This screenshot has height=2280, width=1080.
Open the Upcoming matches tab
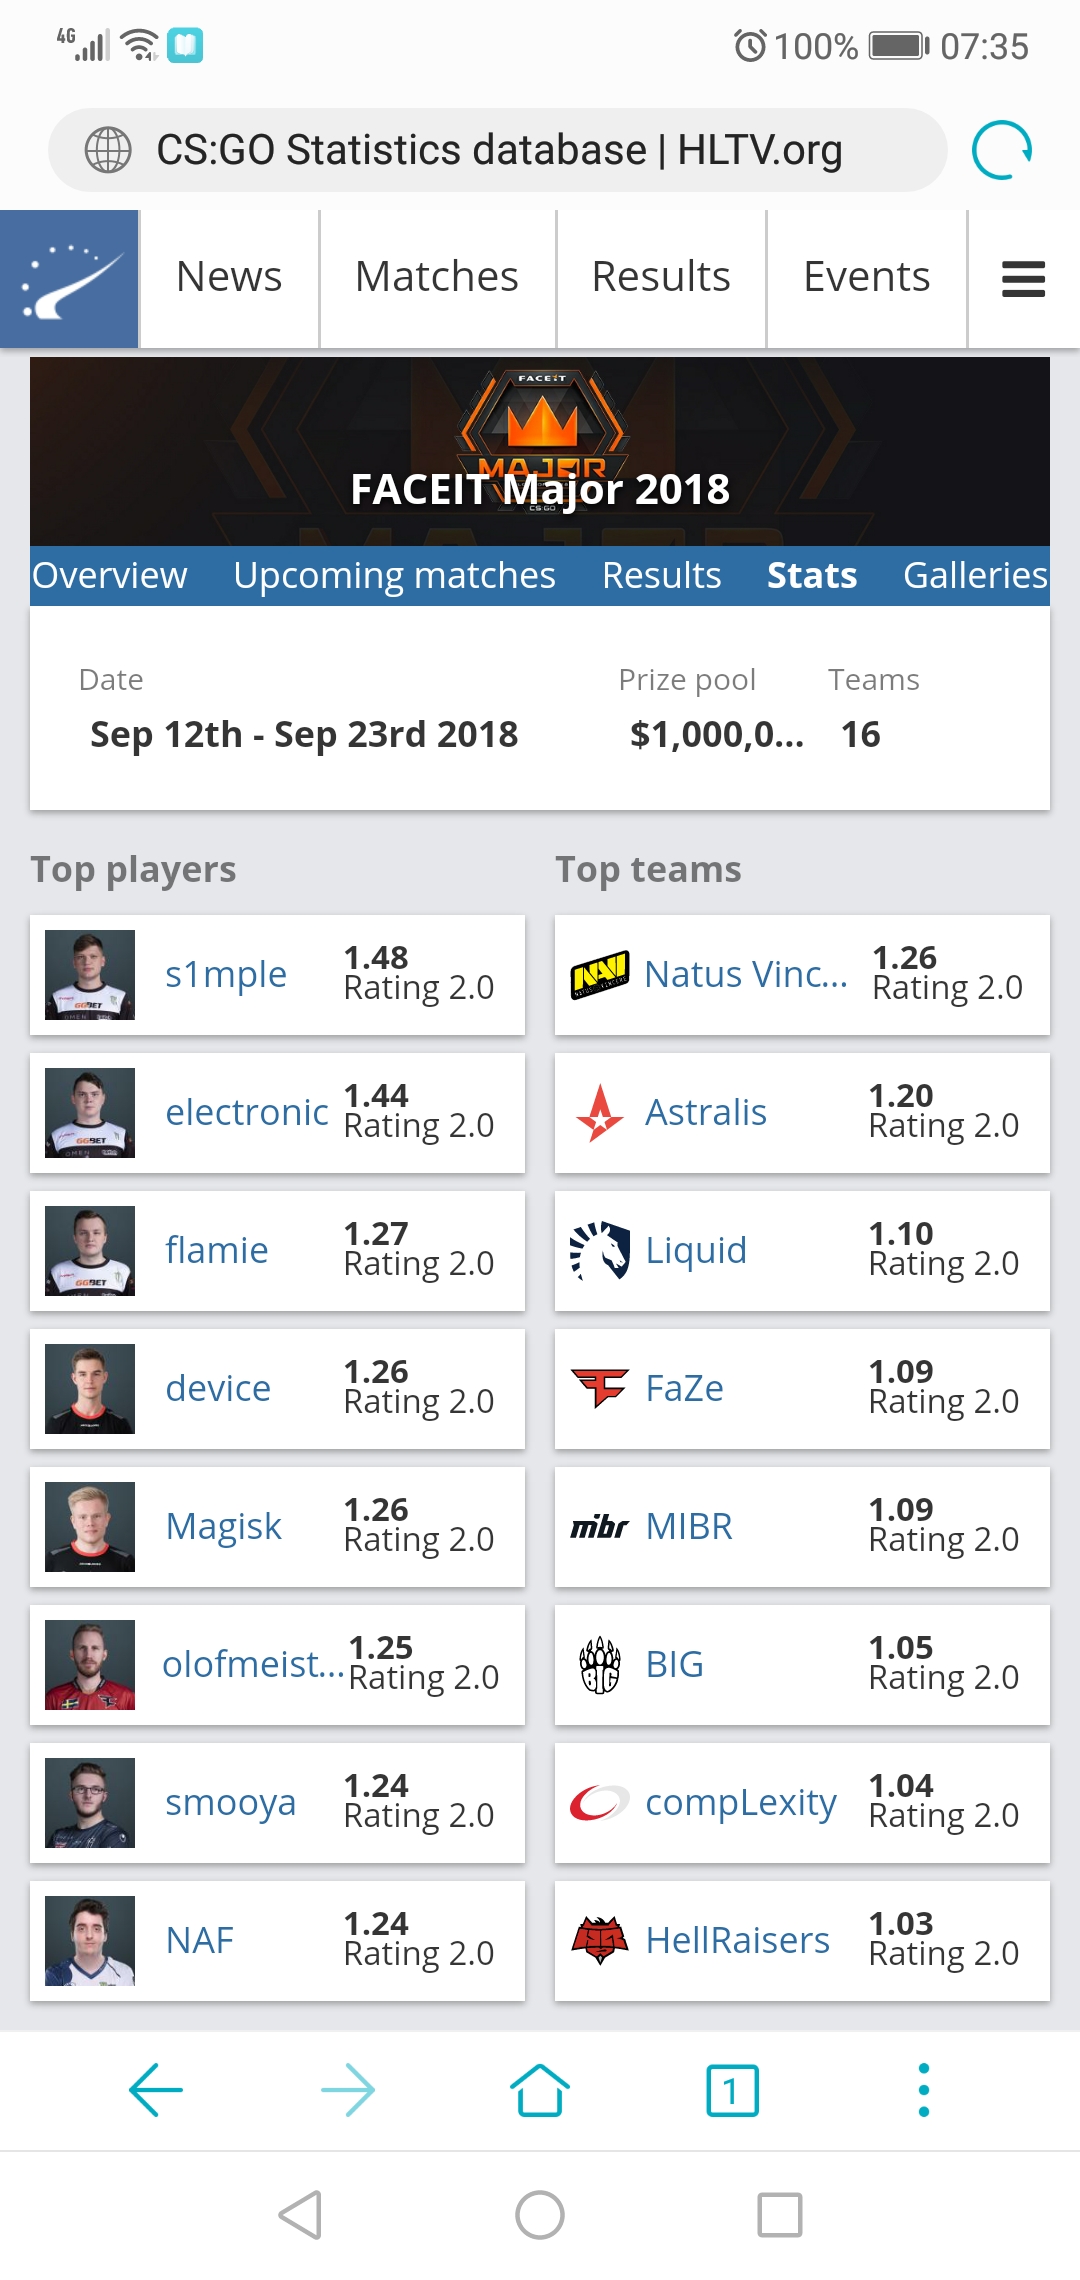pos(394,576)
